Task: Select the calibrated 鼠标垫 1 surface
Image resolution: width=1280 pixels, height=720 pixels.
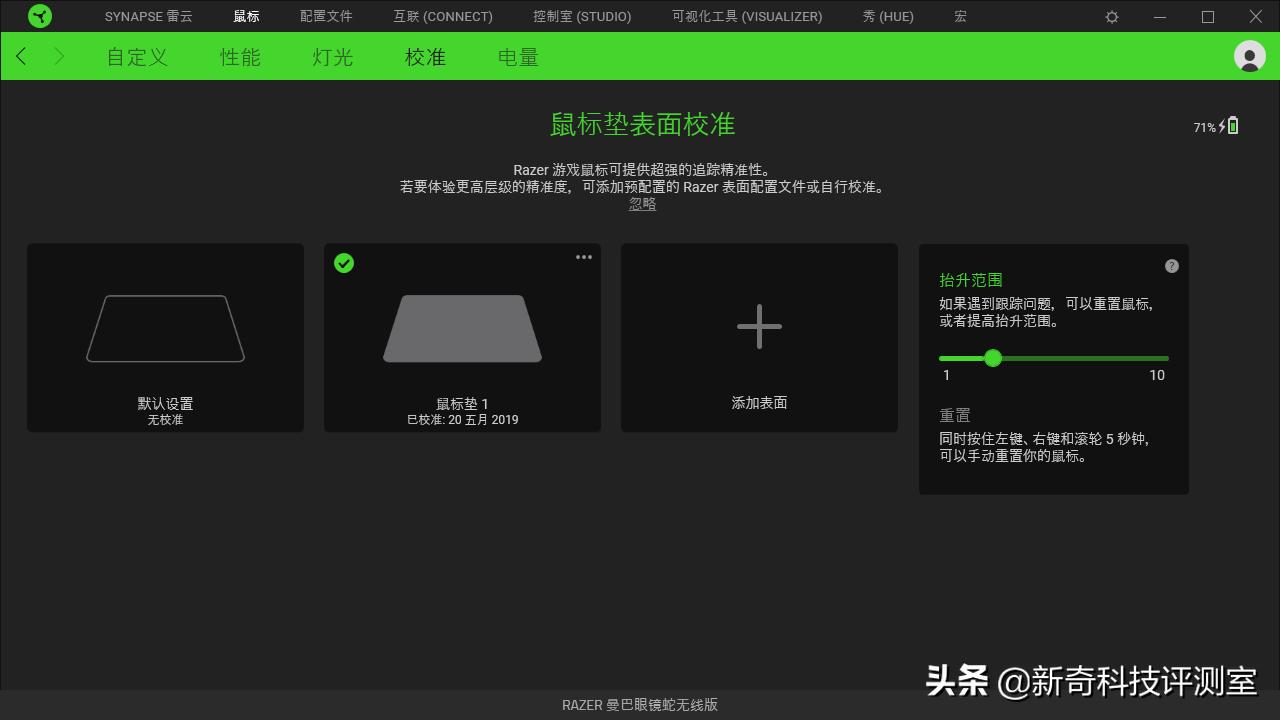Action: pos(462,337)
